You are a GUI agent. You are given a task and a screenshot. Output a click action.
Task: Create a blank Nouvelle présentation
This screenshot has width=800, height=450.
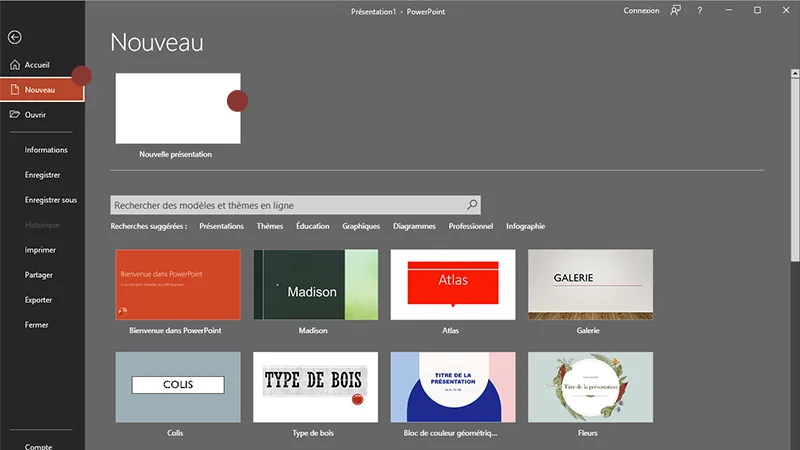[178, 108]
